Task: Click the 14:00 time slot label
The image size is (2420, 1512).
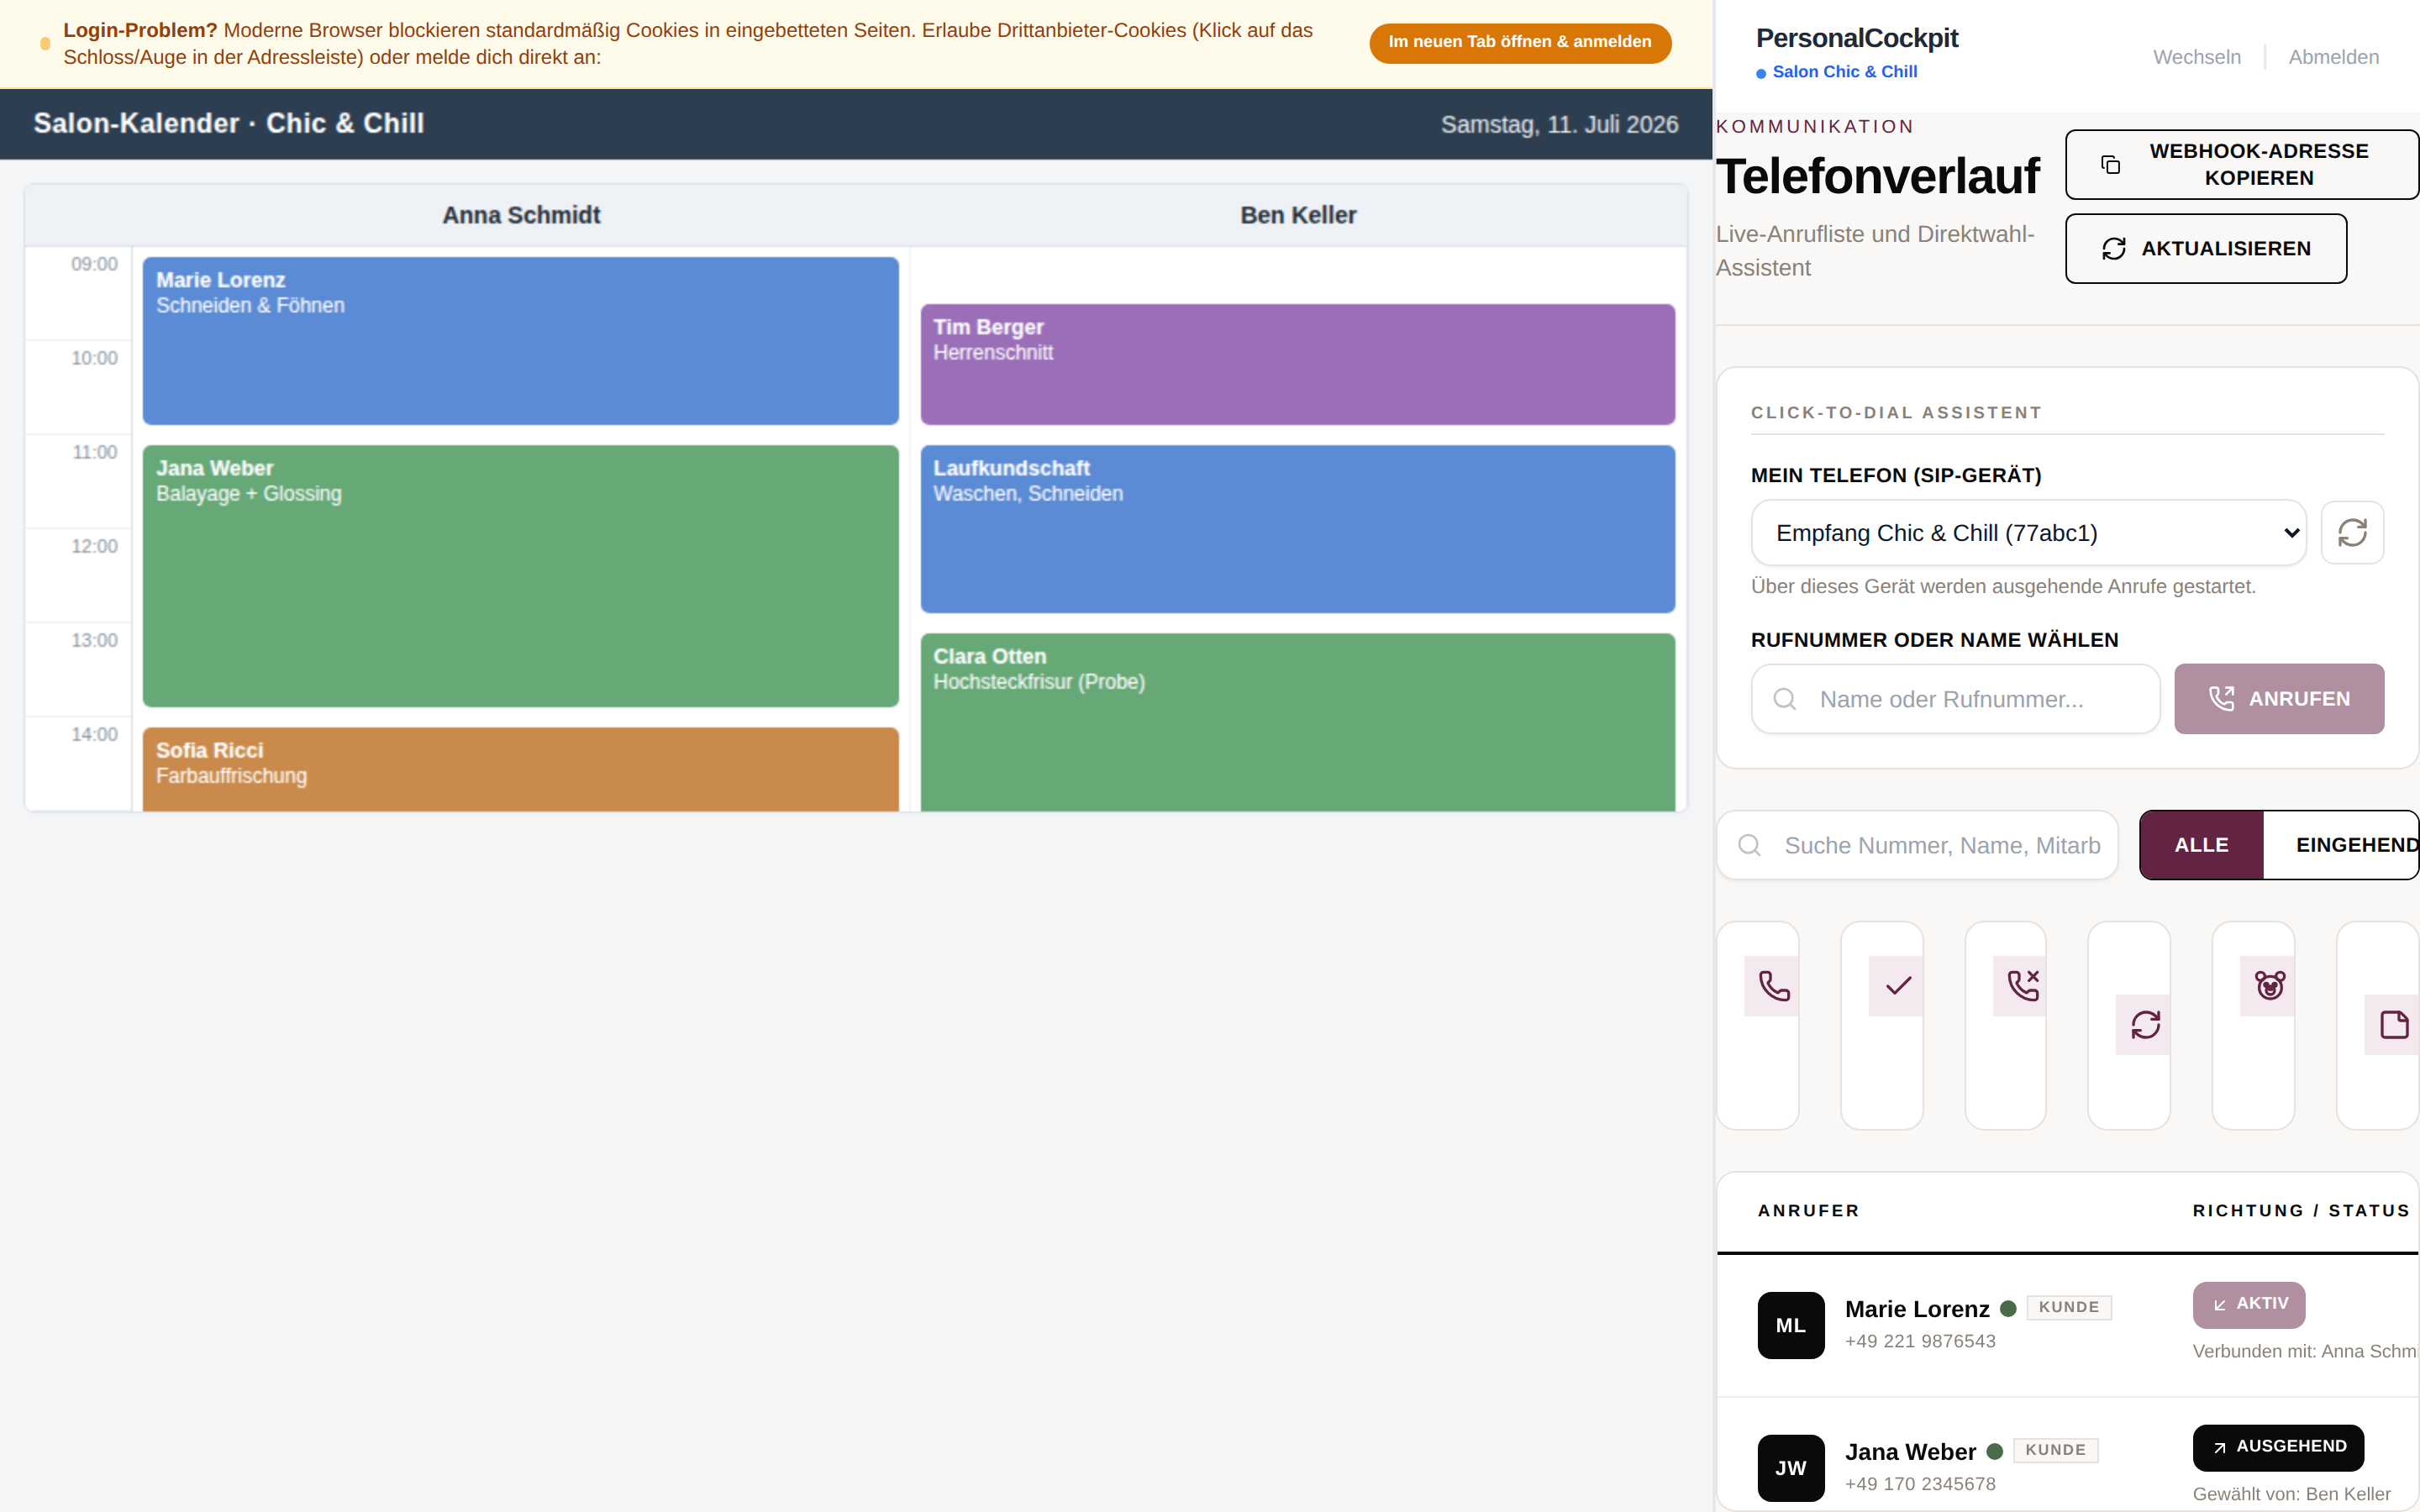Action: pyautogui.click(x=94, y=734)
